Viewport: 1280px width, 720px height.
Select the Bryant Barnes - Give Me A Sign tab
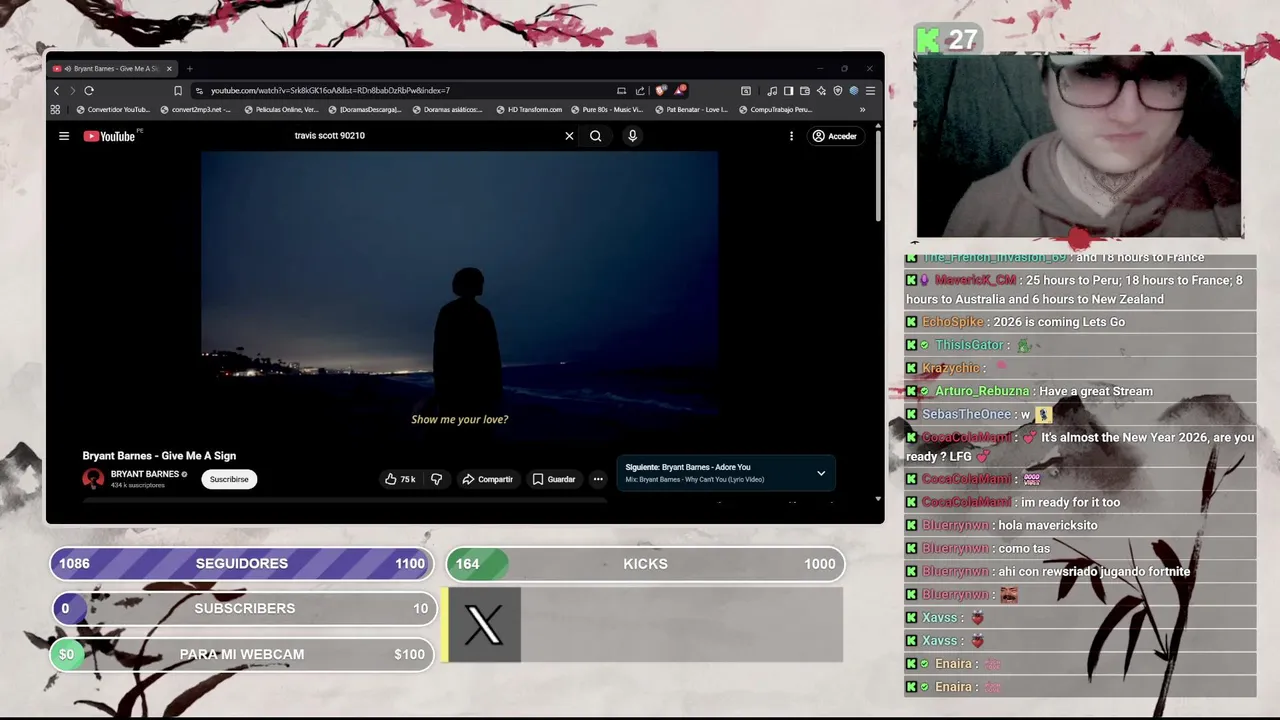click(113, 69)
